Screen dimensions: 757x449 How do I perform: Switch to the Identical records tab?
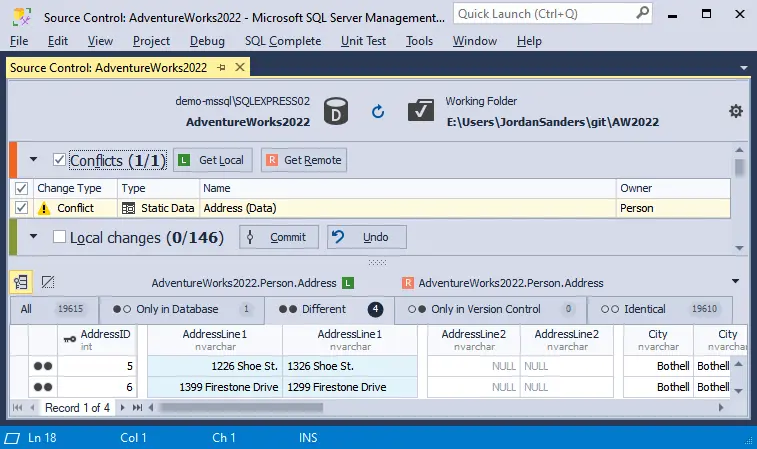(659, 309)
